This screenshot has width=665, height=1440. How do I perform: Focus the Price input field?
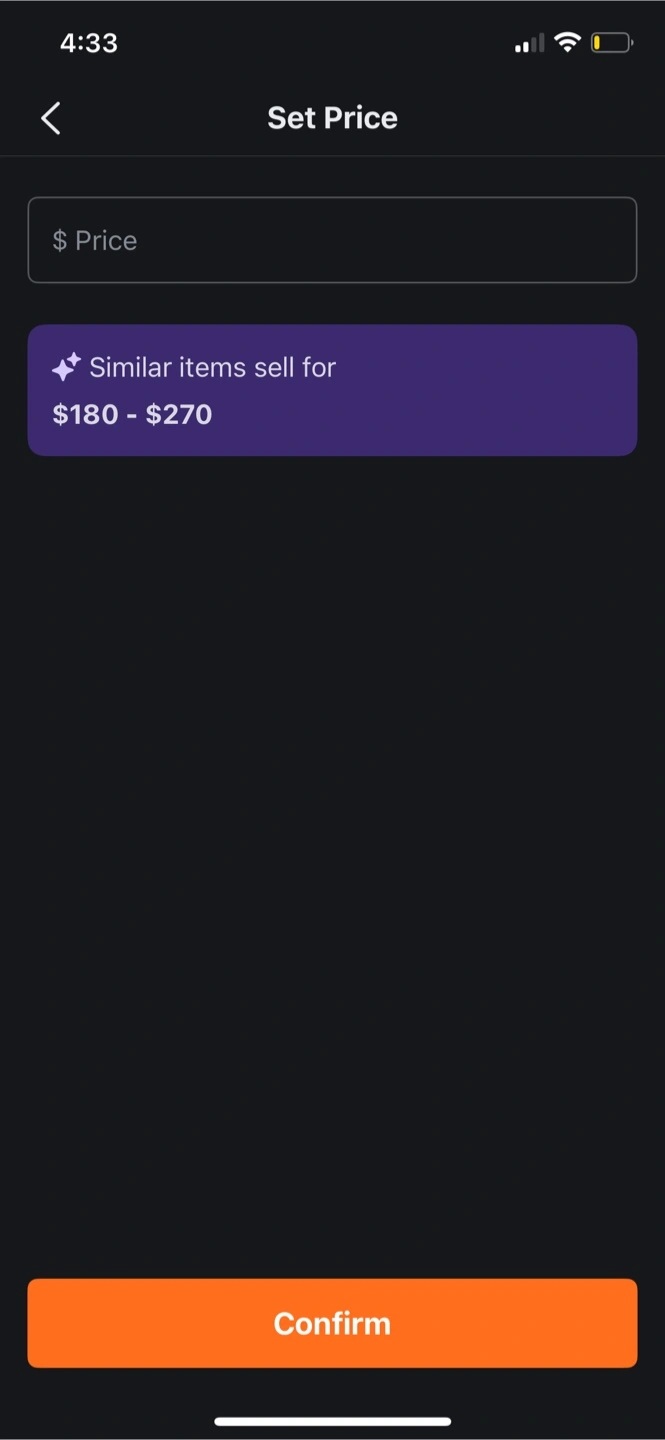tap(332, 240)
